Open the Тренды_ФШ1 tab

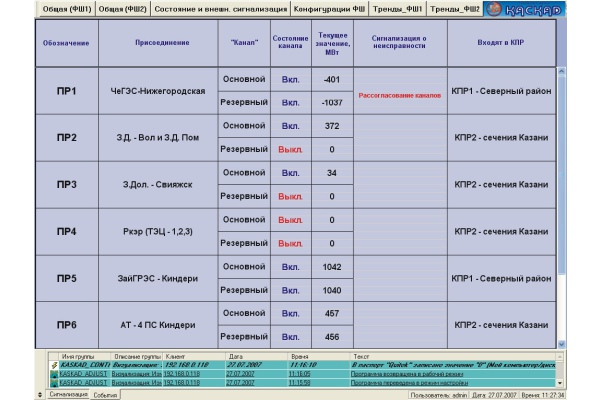397,9
